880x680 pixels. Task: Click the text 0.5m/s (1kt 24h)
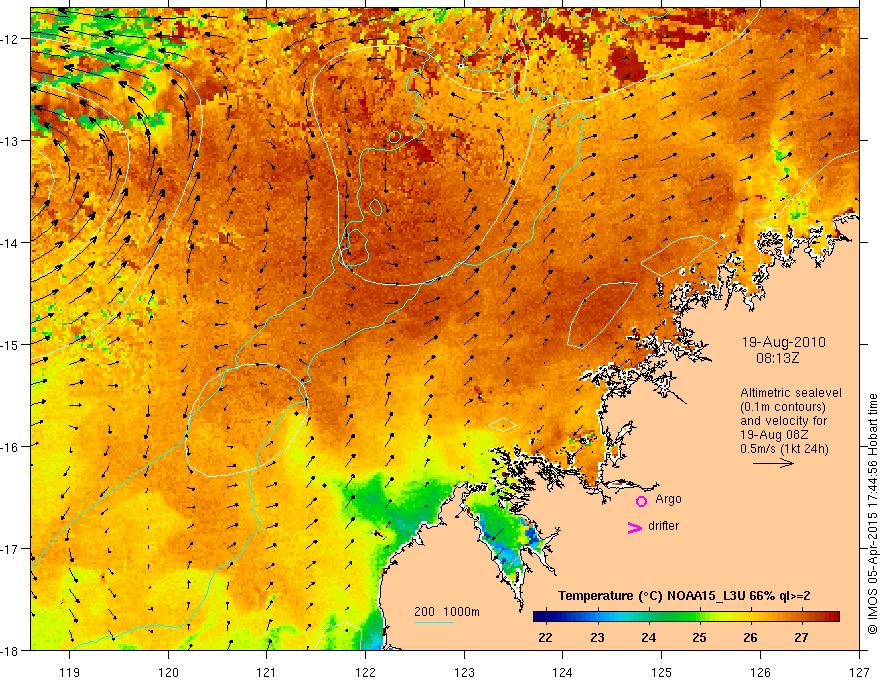[784, 449]
